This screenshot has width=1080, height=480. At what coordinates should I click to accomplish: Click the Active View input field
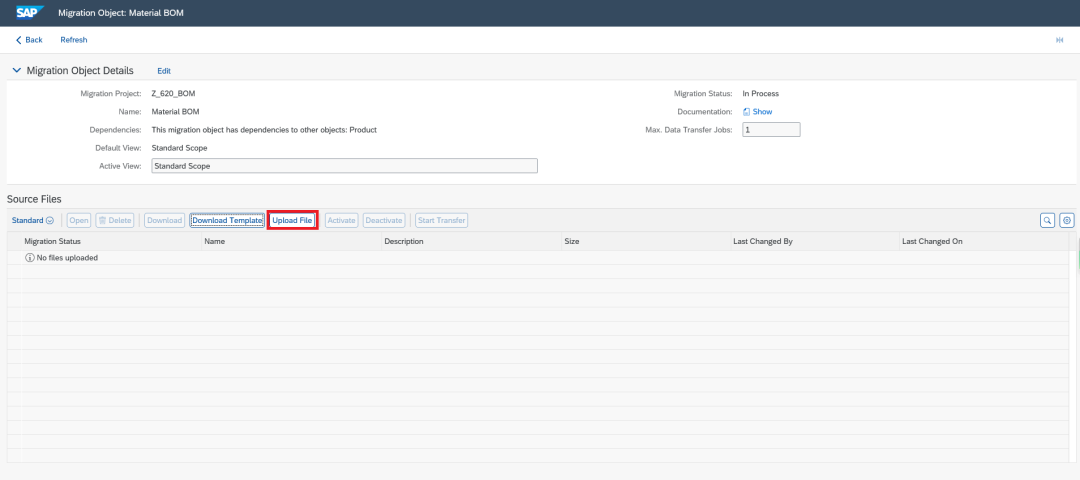point(344,166)
